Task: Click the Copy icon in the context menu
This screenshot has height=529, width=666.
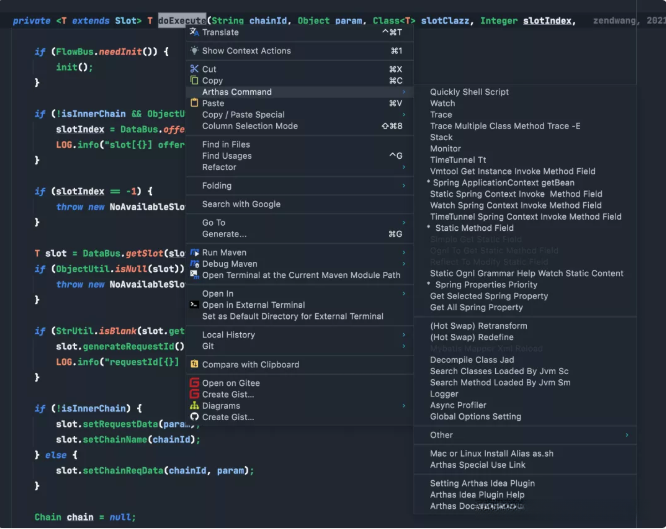Action: pos(194,81)
